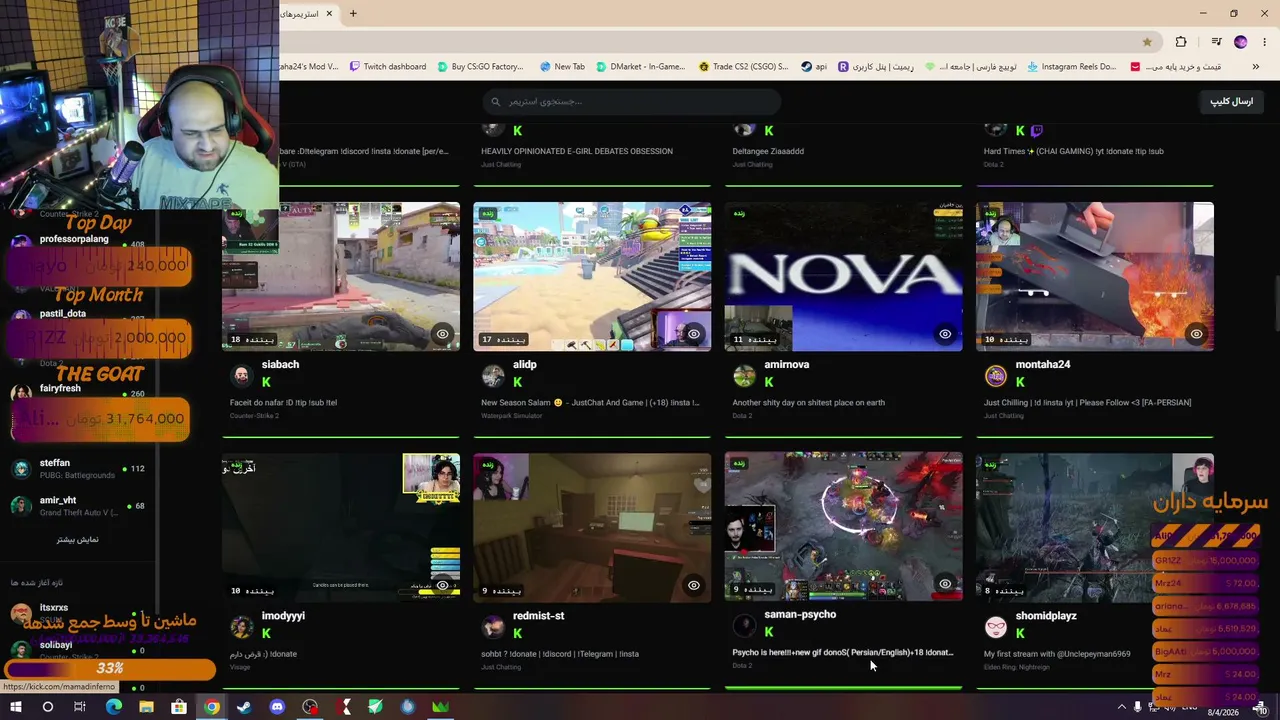Image resolution: width=1280 pixels, height=720 pixels.
Task: Open the amirnova channel name link
Action: point(787,365)
